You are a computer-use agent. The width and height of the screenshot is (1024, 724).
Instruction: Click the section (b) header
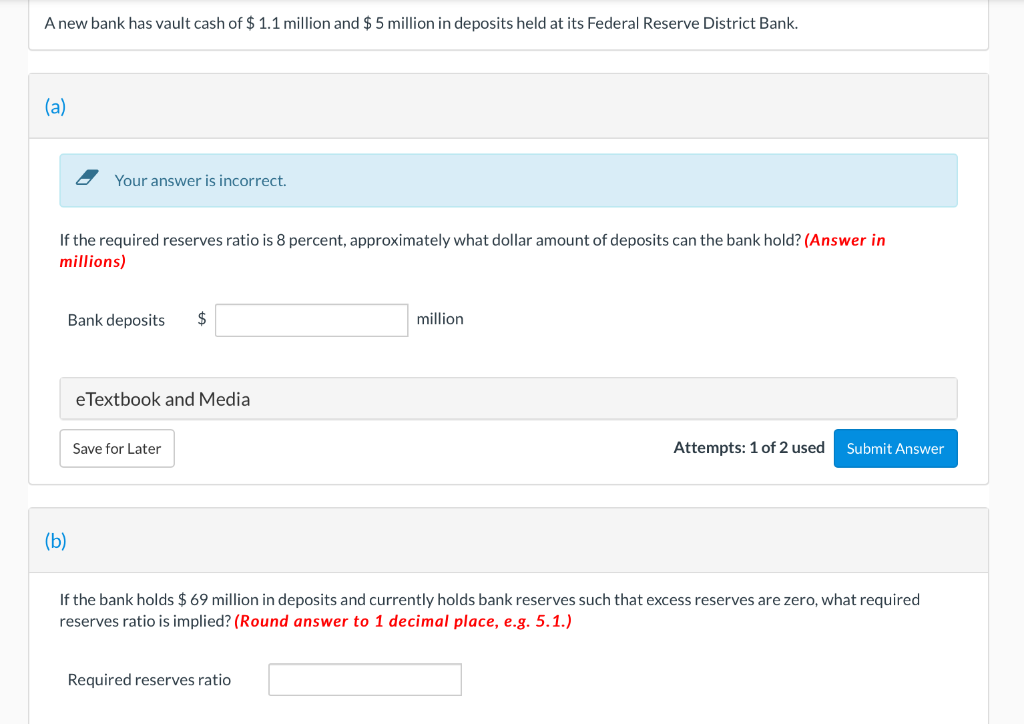point(55,540)
